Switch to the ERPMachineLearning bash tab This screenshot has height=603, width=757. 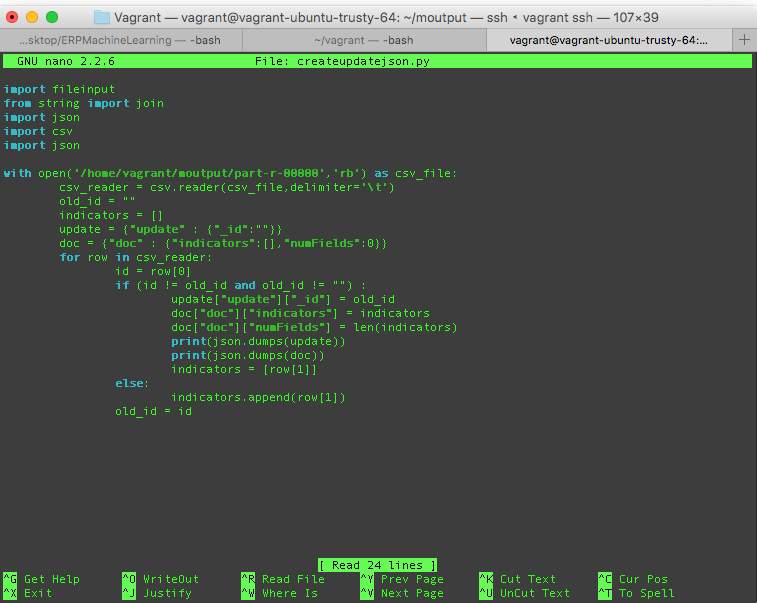pos(121,40)
